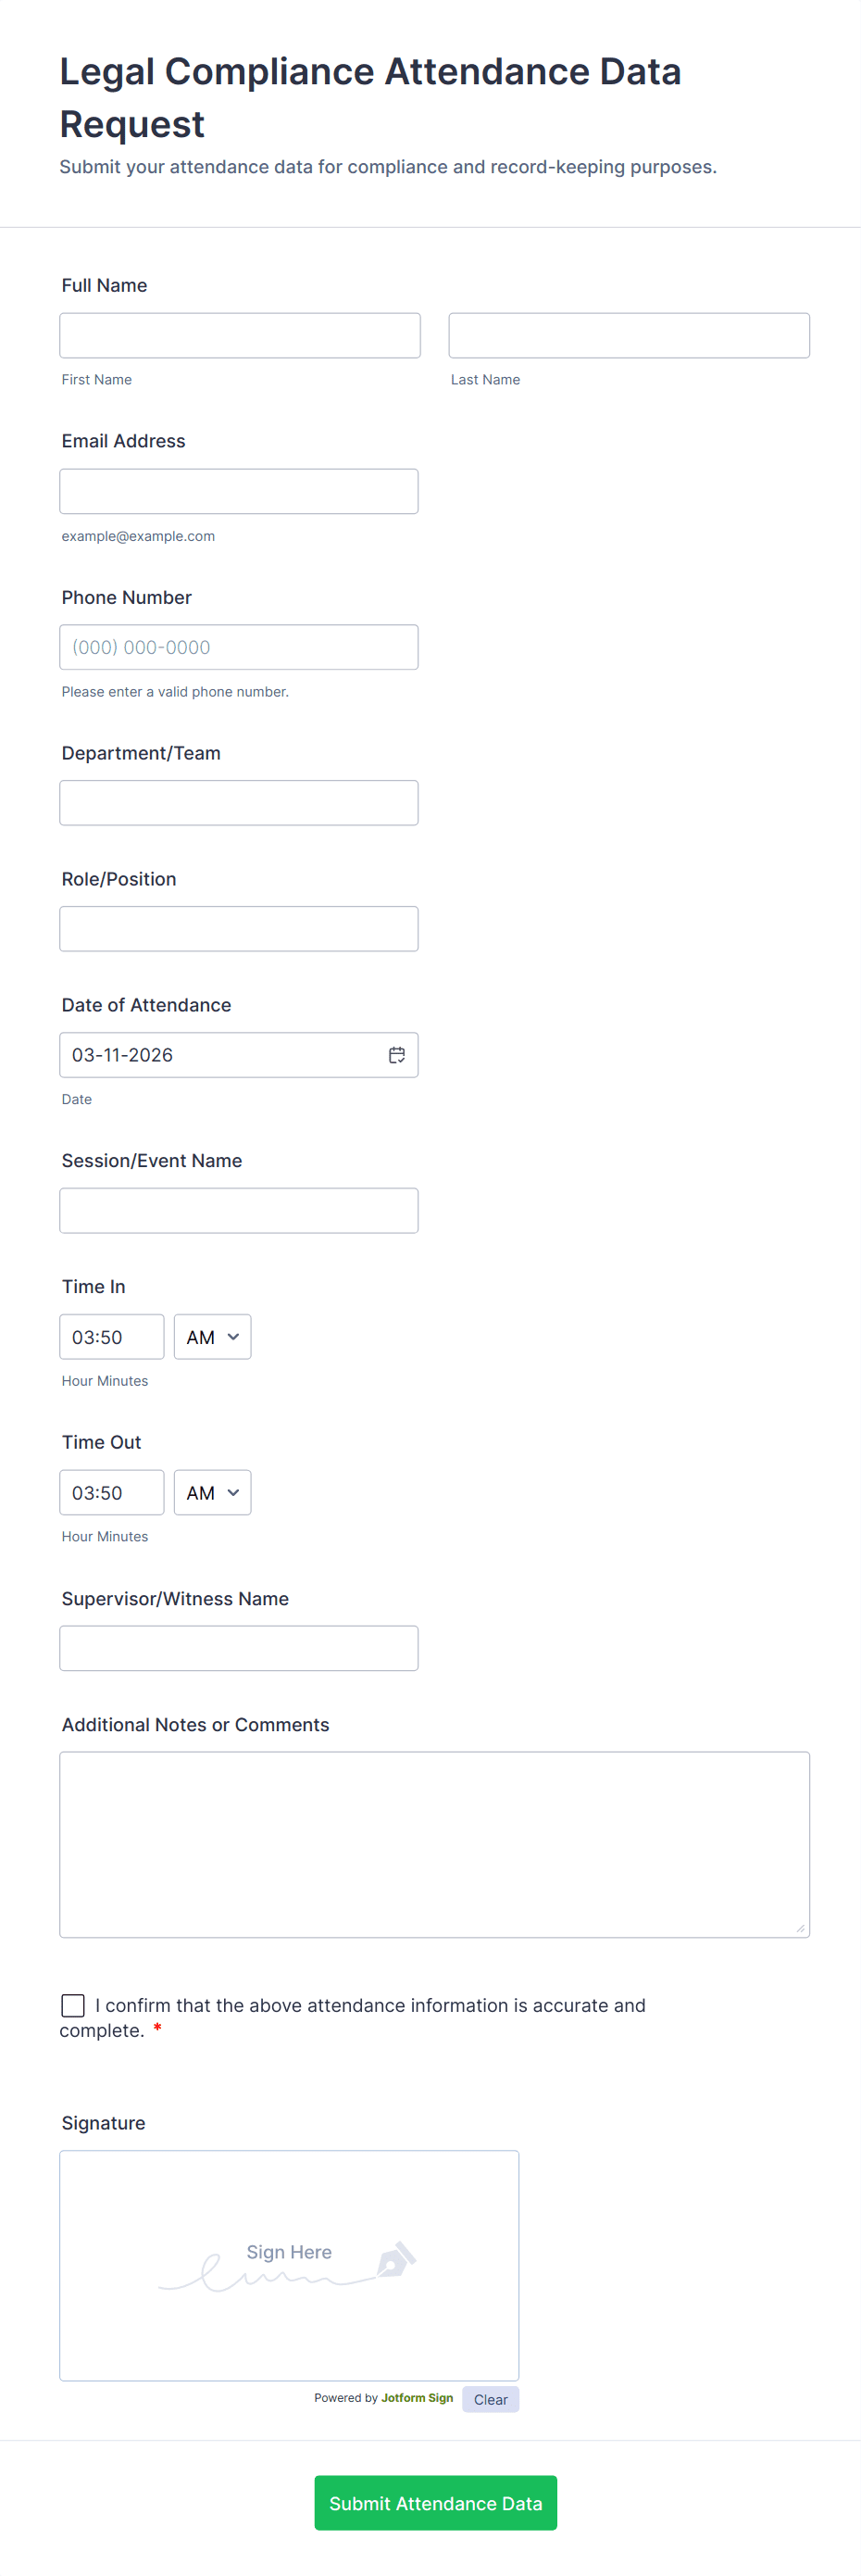The height and width of the screenshot is (2576, 861).
Task: Check the attendance accuracy confirmation checkbox
Action: (73, 2005)
